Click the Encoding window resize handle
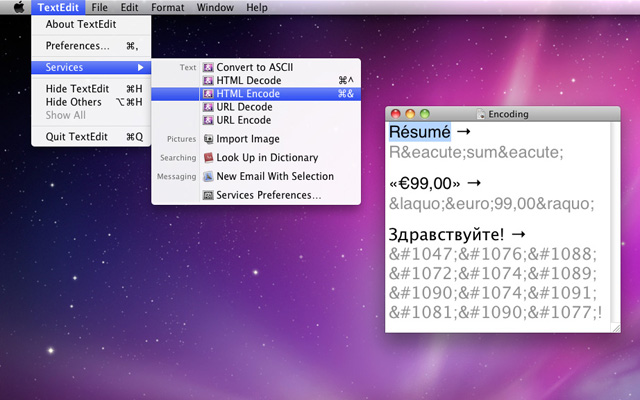The image size is (640, 400). [x=616, y=327]
